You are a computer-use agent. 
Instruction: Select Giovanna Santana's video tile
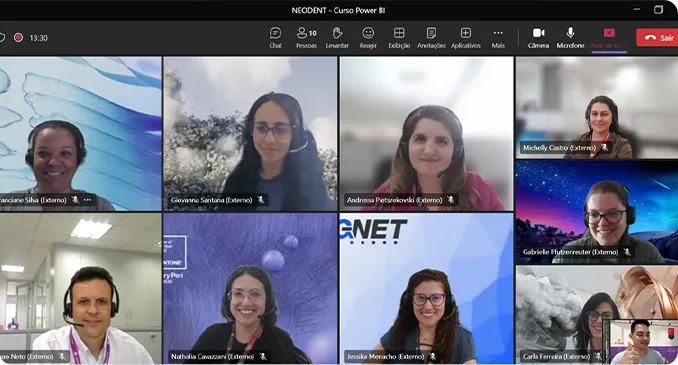click(x=250, y=134)
